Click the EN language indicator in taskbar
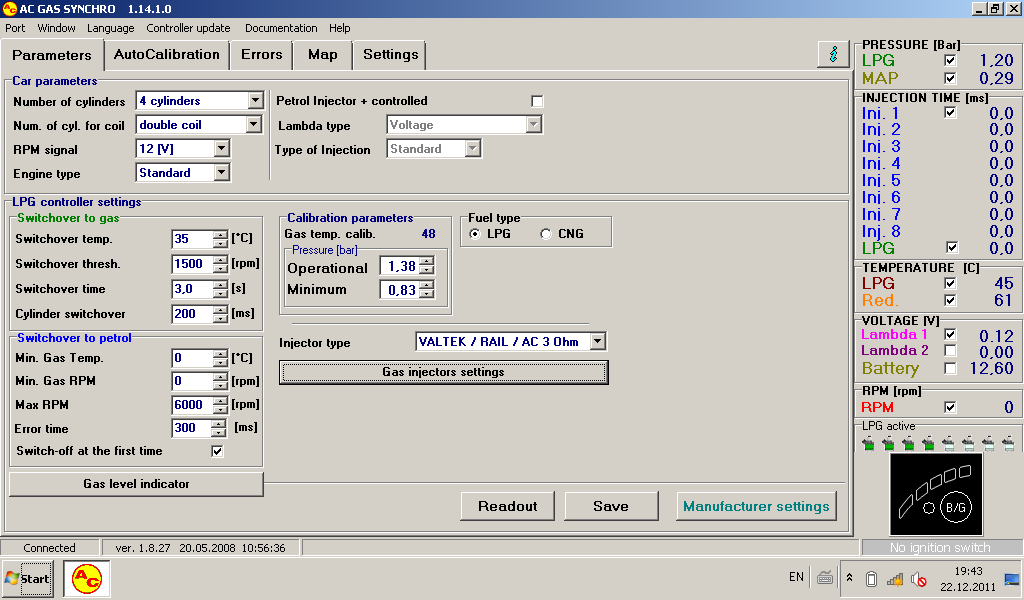This screenshot has width=1024, height=600. click(796, 577)
